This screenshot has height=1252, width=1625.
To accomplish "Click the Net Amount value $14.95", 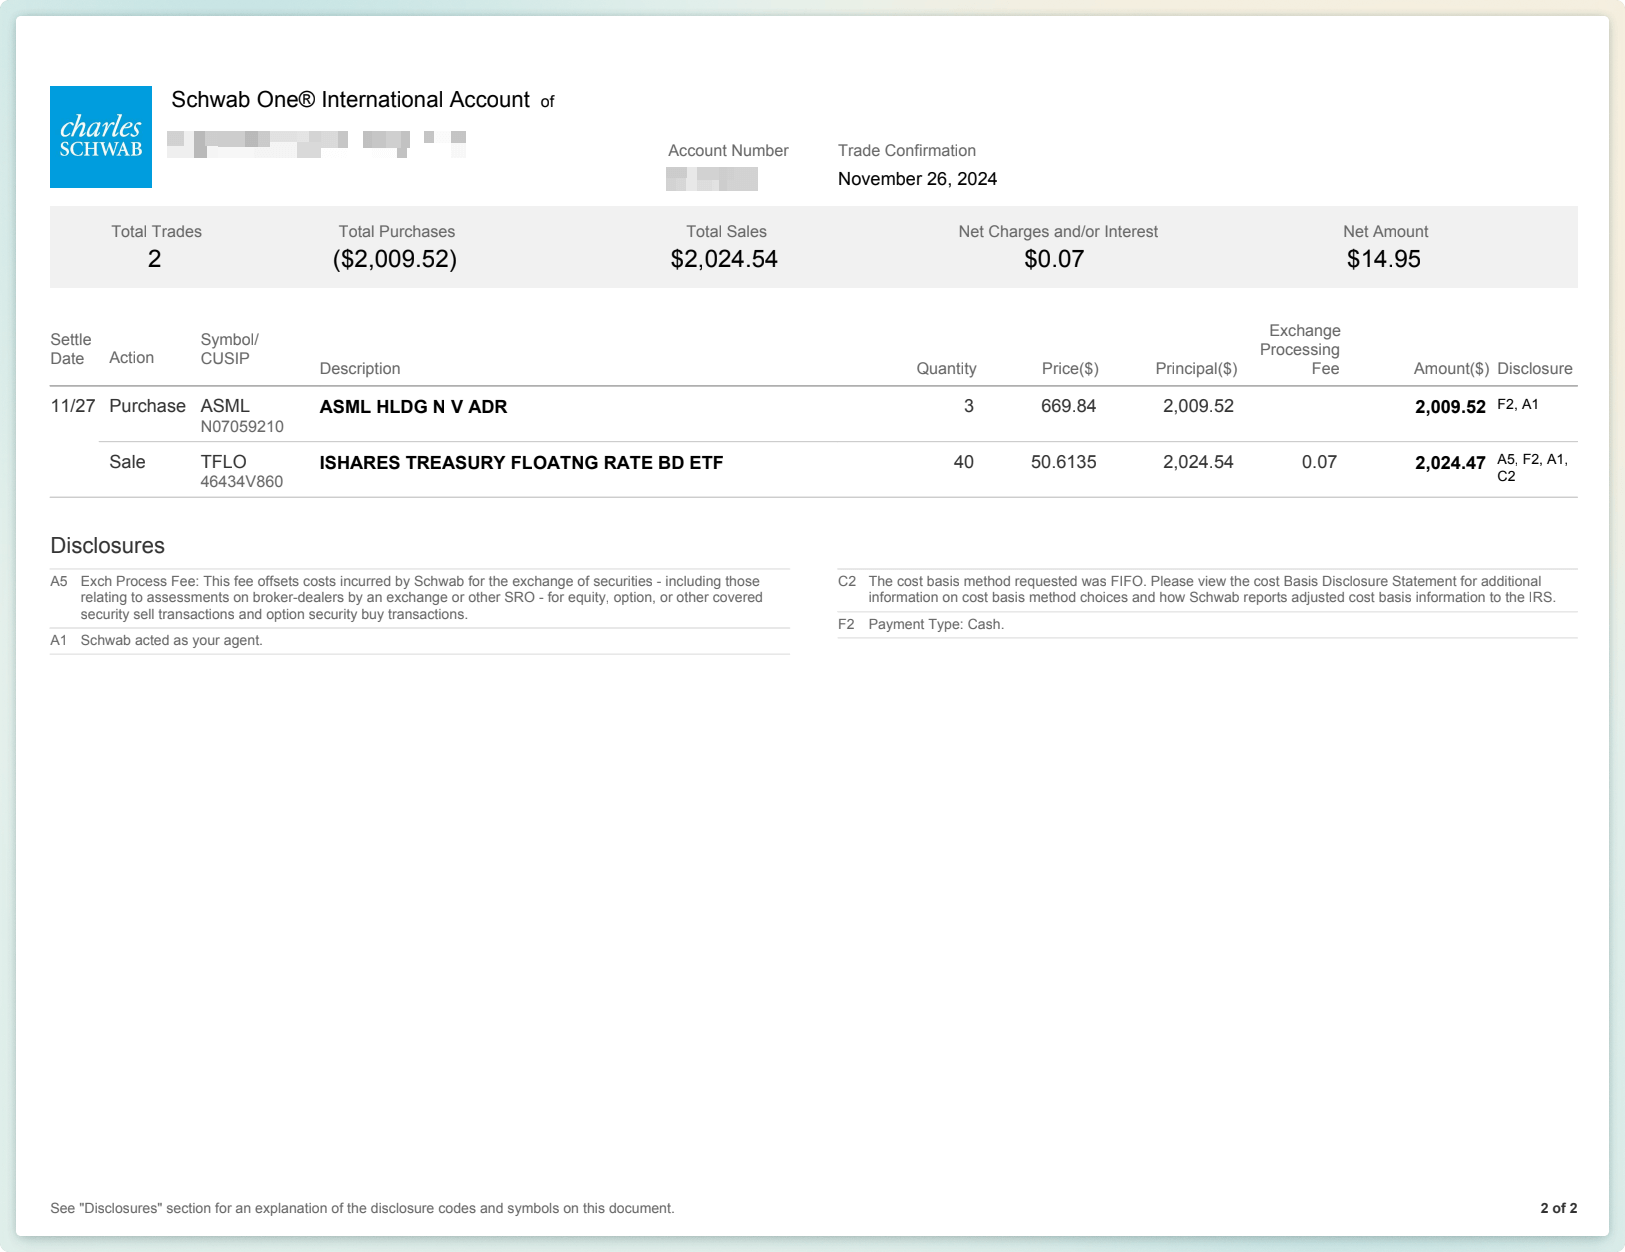I will tap(1383, 259).
